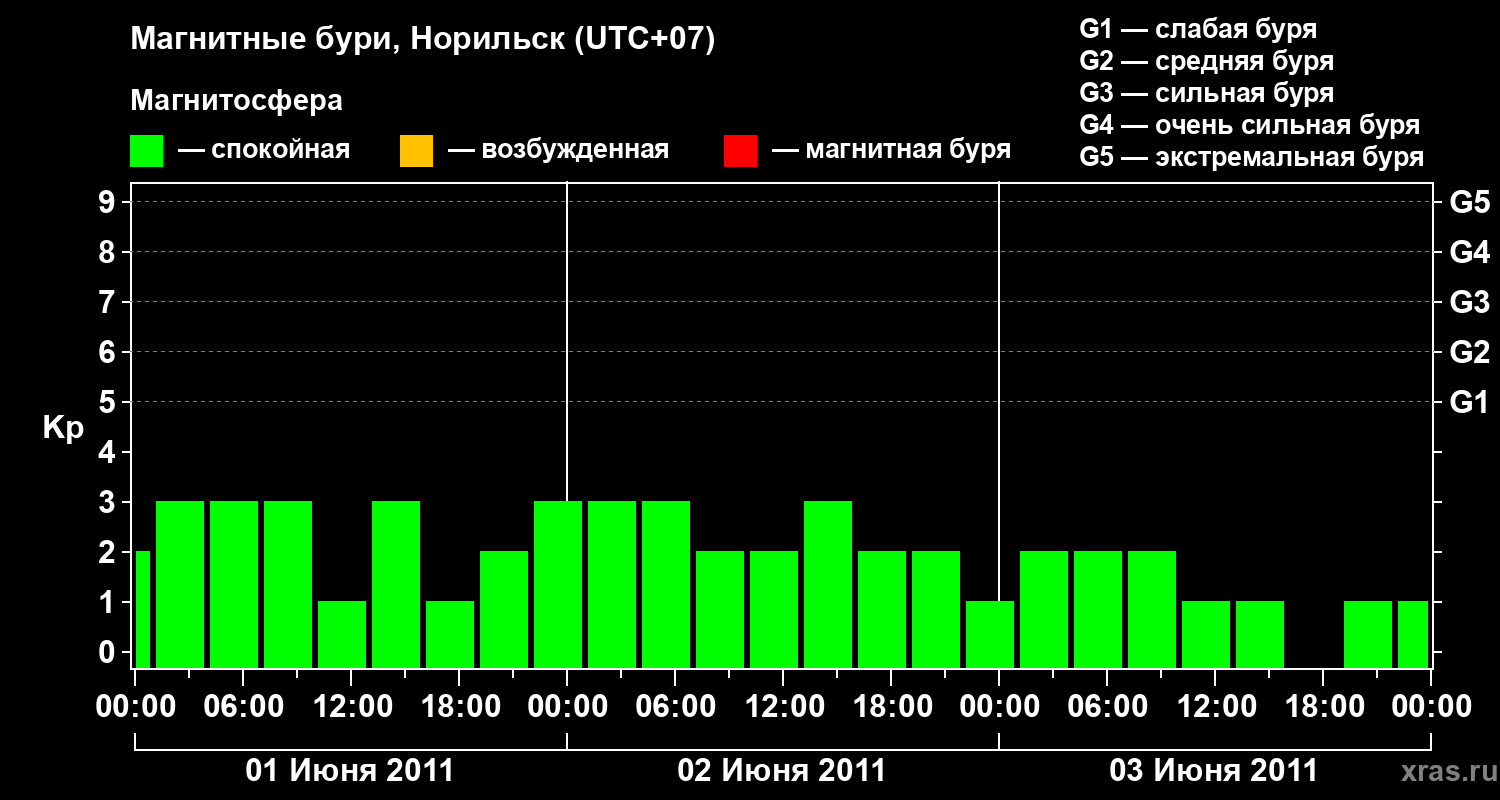Screen dimensions: 1500x800
Task: Click the chart title 'Магнитные бури, Норильск (UTC+07)'
Action: pos(423,40)
